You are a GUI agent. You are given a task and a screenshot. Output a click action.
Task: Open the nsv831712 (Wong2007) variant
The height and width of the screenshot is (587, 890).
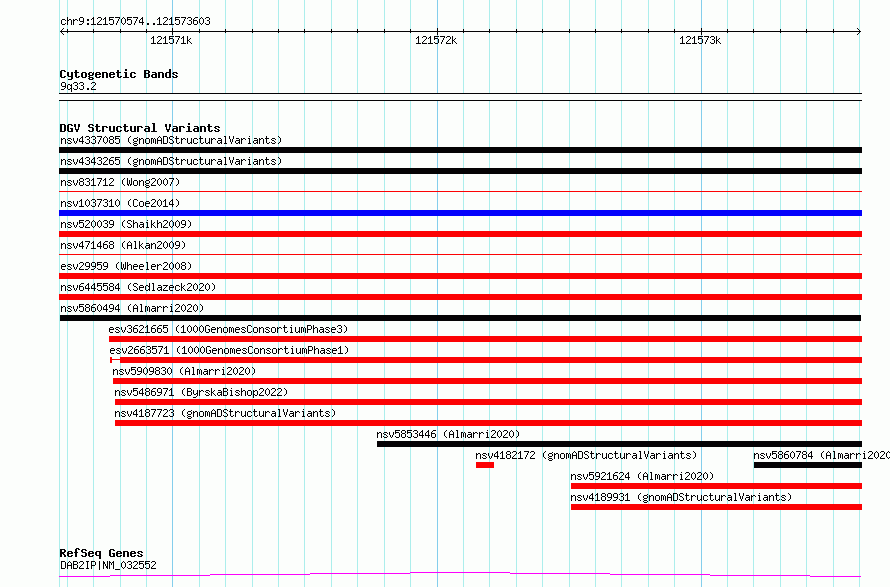click(120, 182)
